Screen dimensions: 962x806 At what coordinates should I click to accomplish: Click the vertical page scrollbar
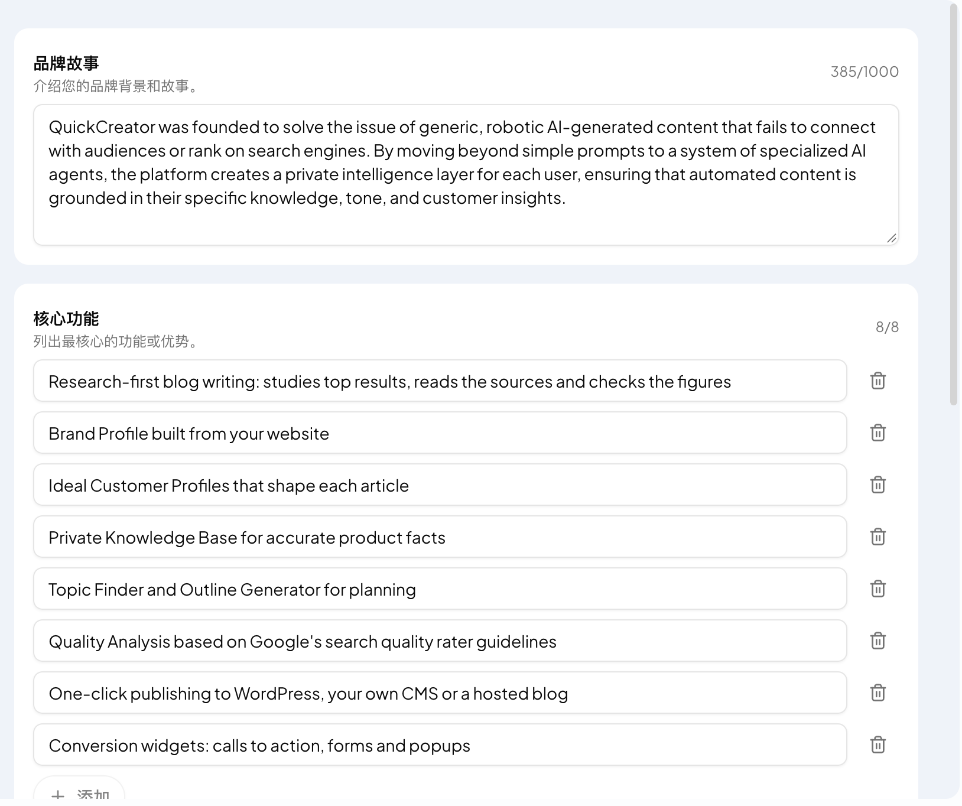pos(953,202)
